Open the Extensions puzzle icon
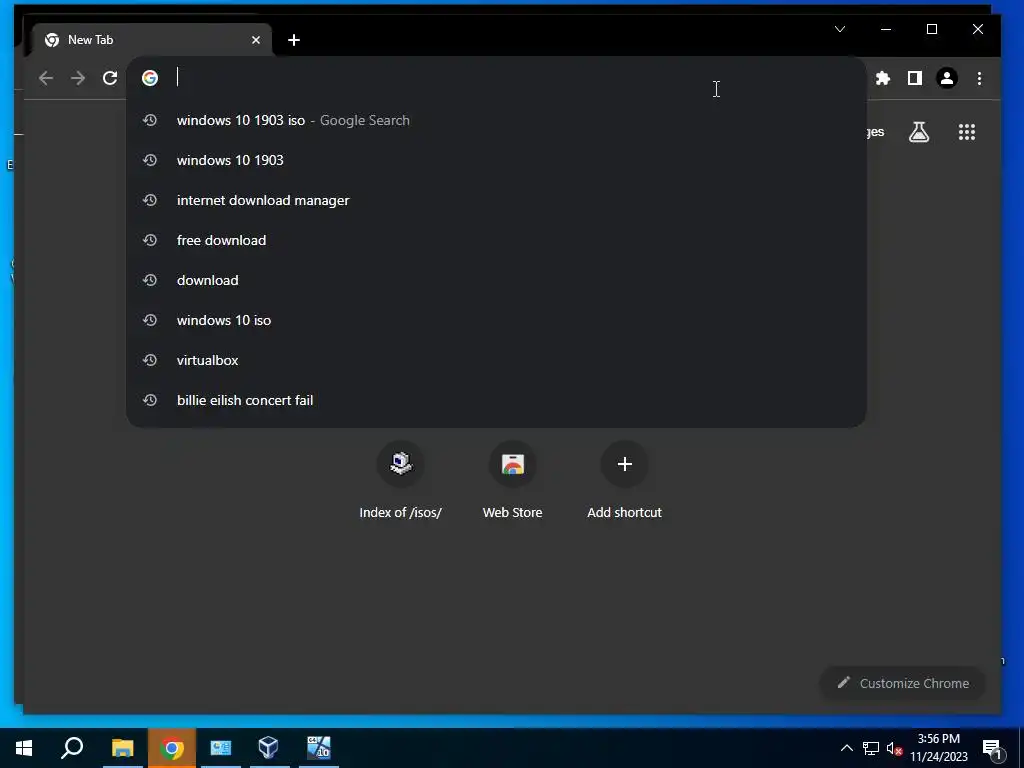The height and width of the screenshot is (768, 1024). pos(883,78)
